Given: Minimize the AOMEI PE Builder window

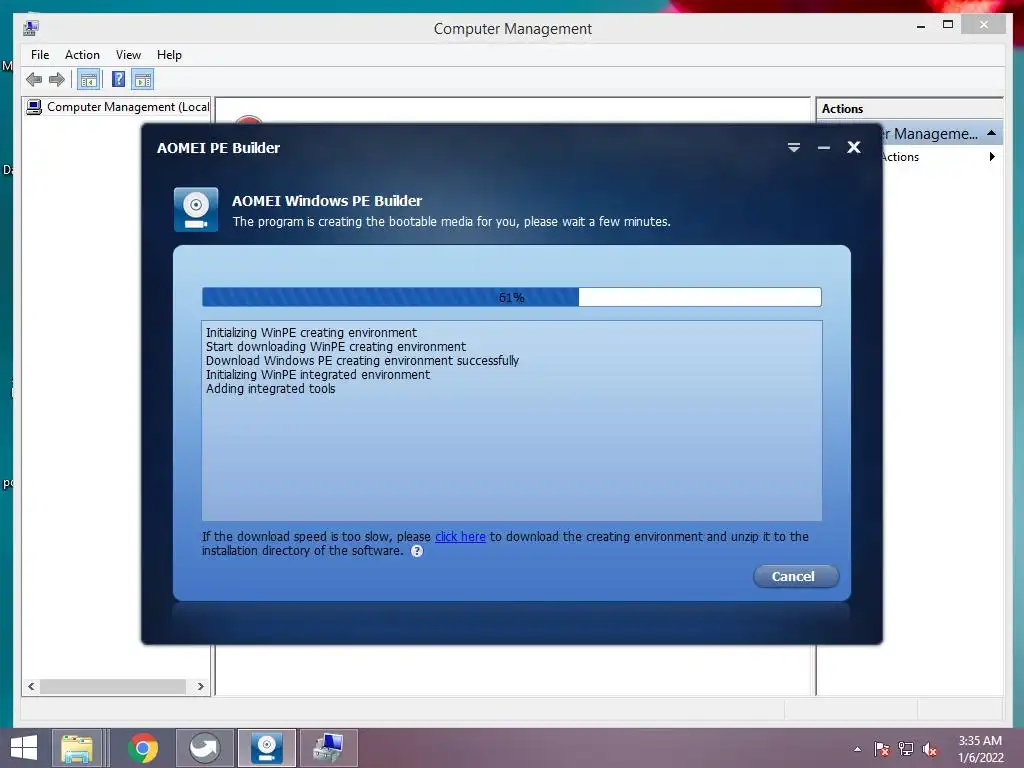Looking at the screenshot, I should pos(824,148).
